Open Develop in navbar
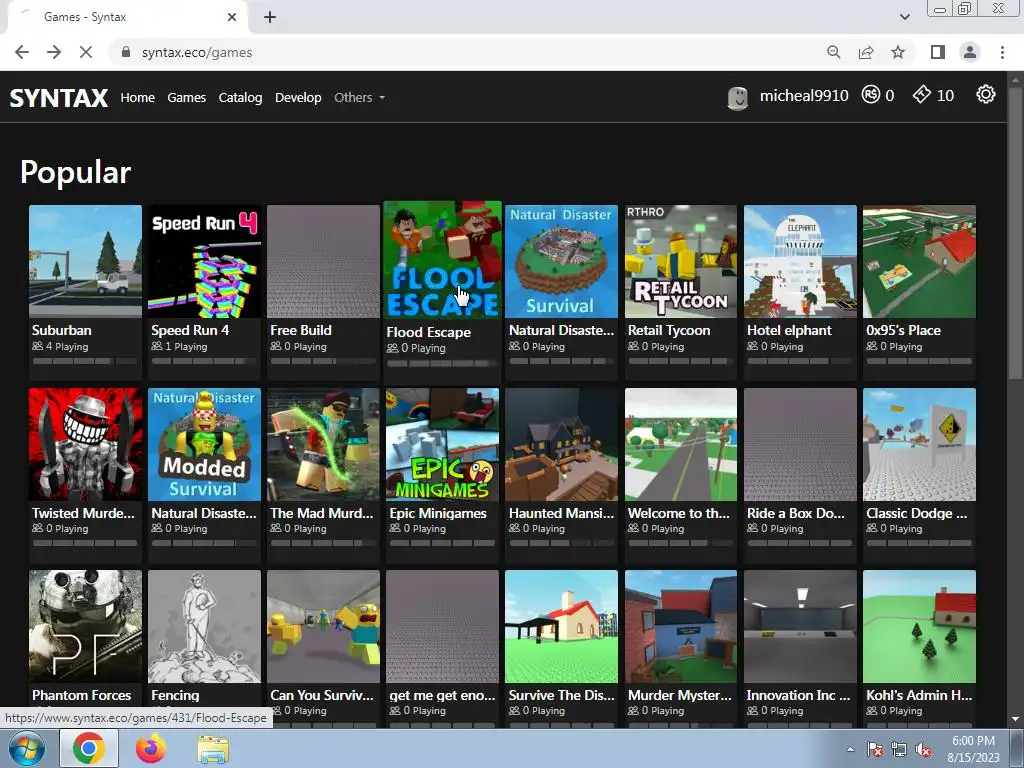Screen dimensions: 1024x768 [x=298, y=97]
